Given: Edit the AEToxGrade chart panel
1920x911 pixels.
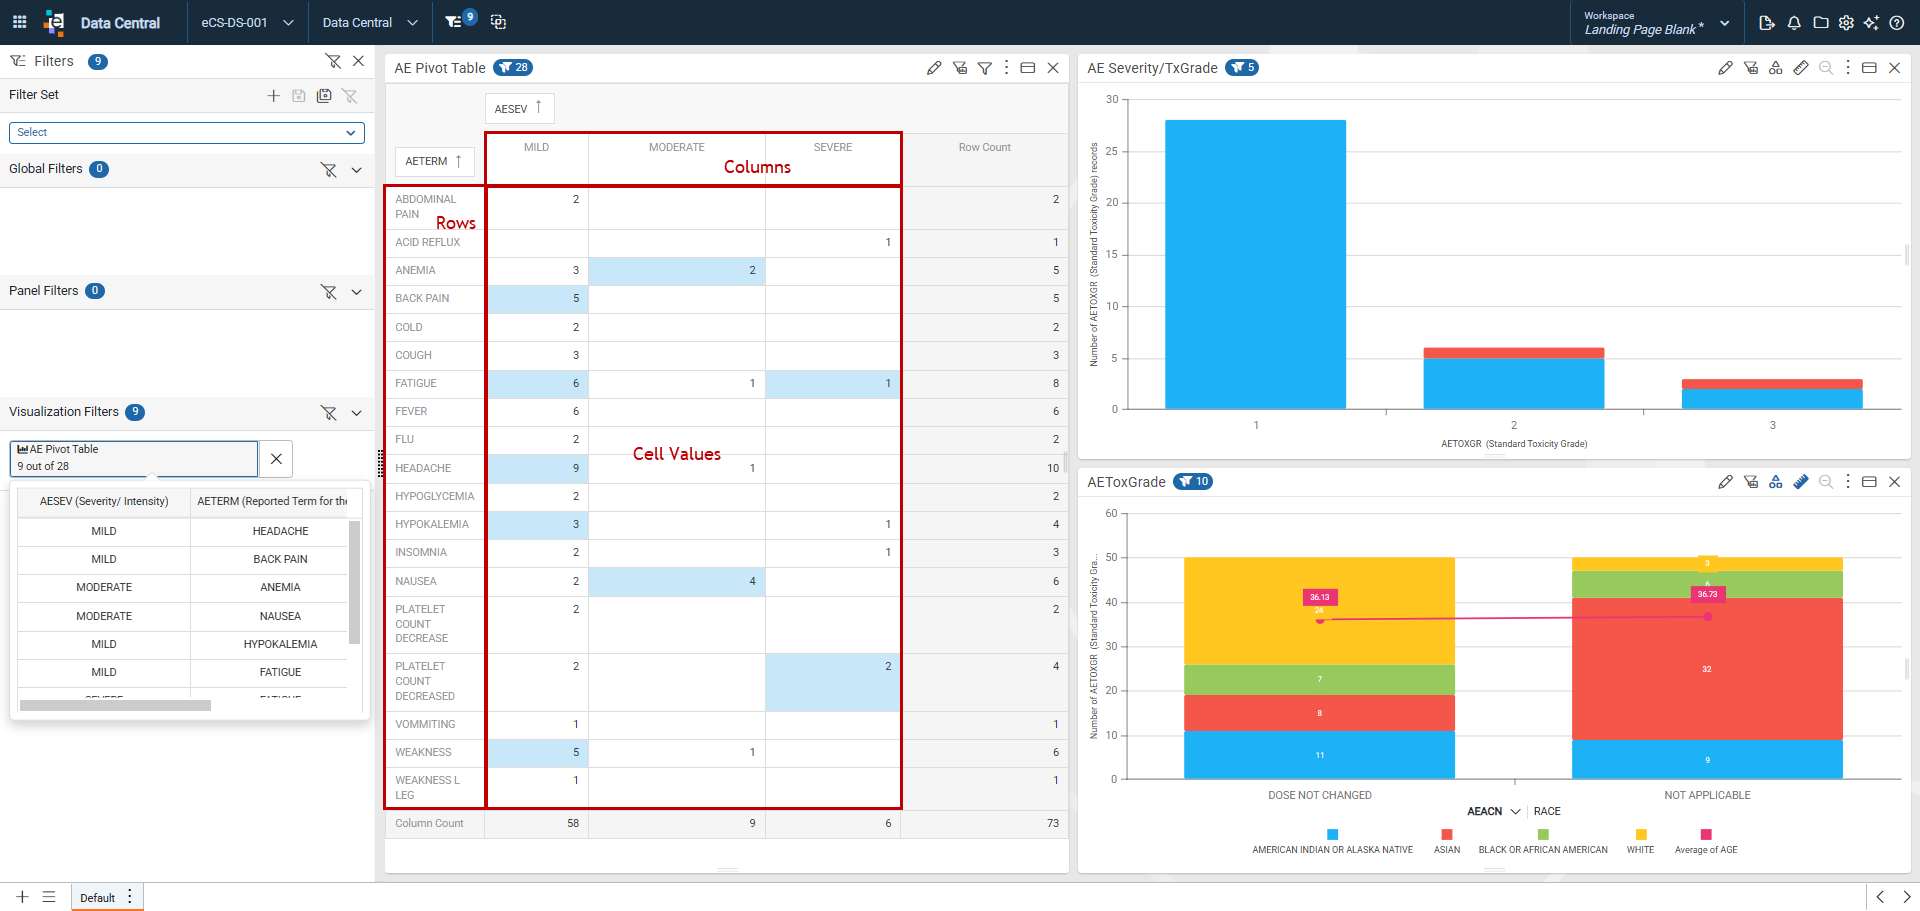Looking at the screenshot, I should [x=1725, y=482].
